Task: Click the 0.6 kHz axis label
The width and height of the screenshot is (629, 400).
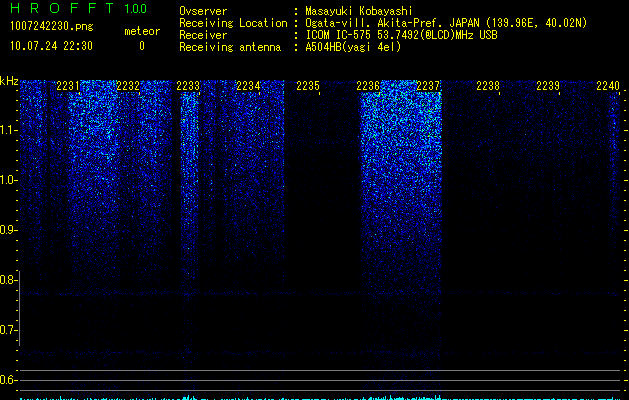Action: (x=8, y=380)
